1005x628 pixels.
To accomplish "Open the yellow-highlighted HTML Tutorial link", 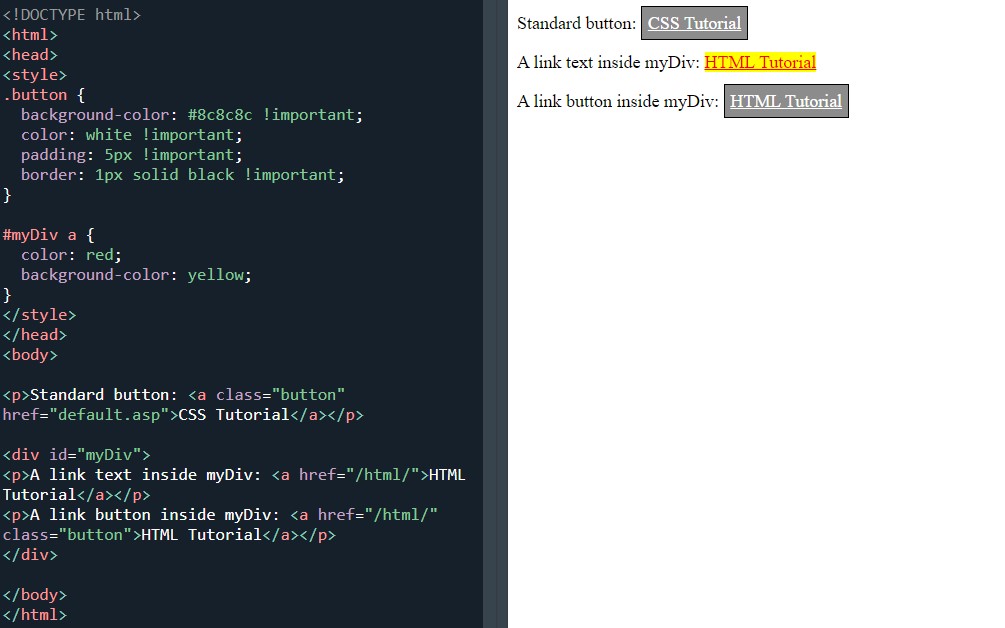I will click(x=760, y=62).
